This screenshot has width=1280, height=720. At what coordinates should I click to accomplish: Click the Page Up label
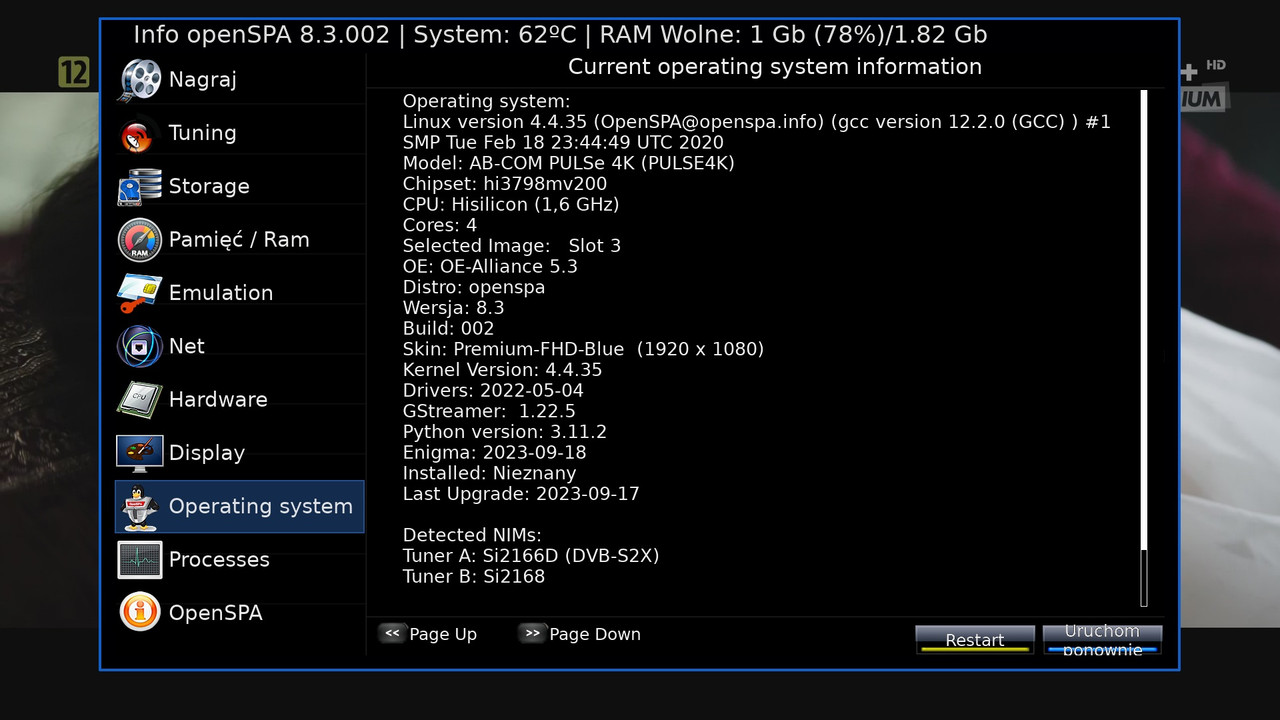pos(443,634)
